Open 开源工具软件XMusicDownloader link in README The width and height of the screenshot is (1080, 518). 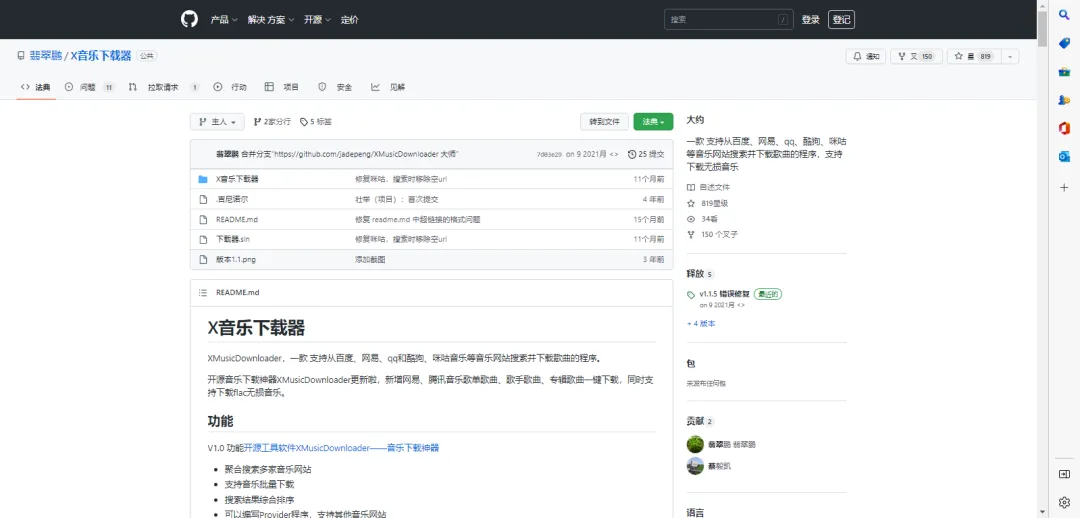coord(342,448)
